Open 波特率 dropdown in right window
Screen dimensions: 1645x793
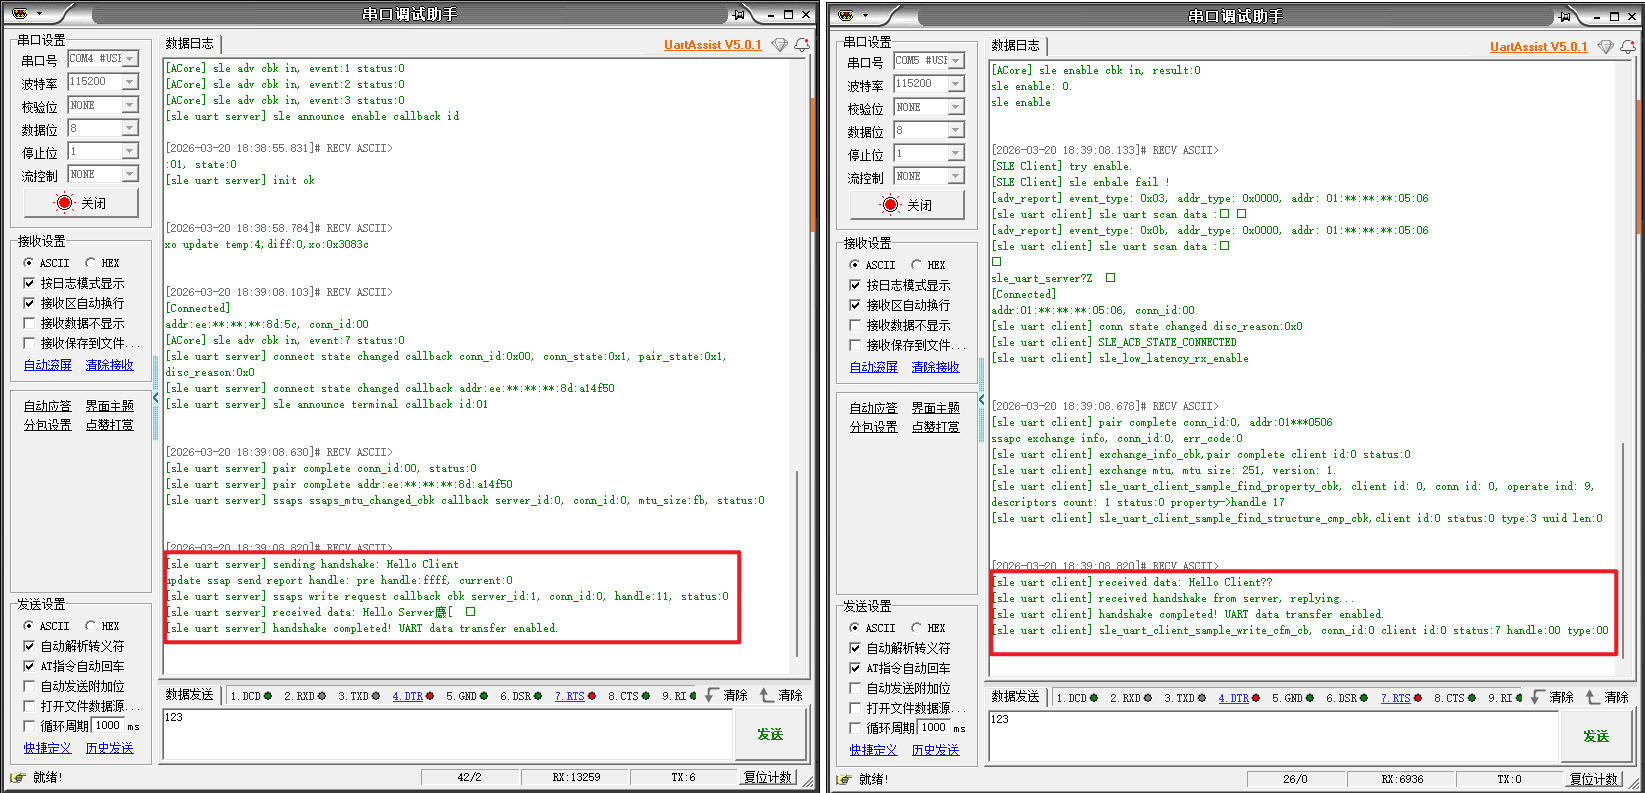point(956,84)
